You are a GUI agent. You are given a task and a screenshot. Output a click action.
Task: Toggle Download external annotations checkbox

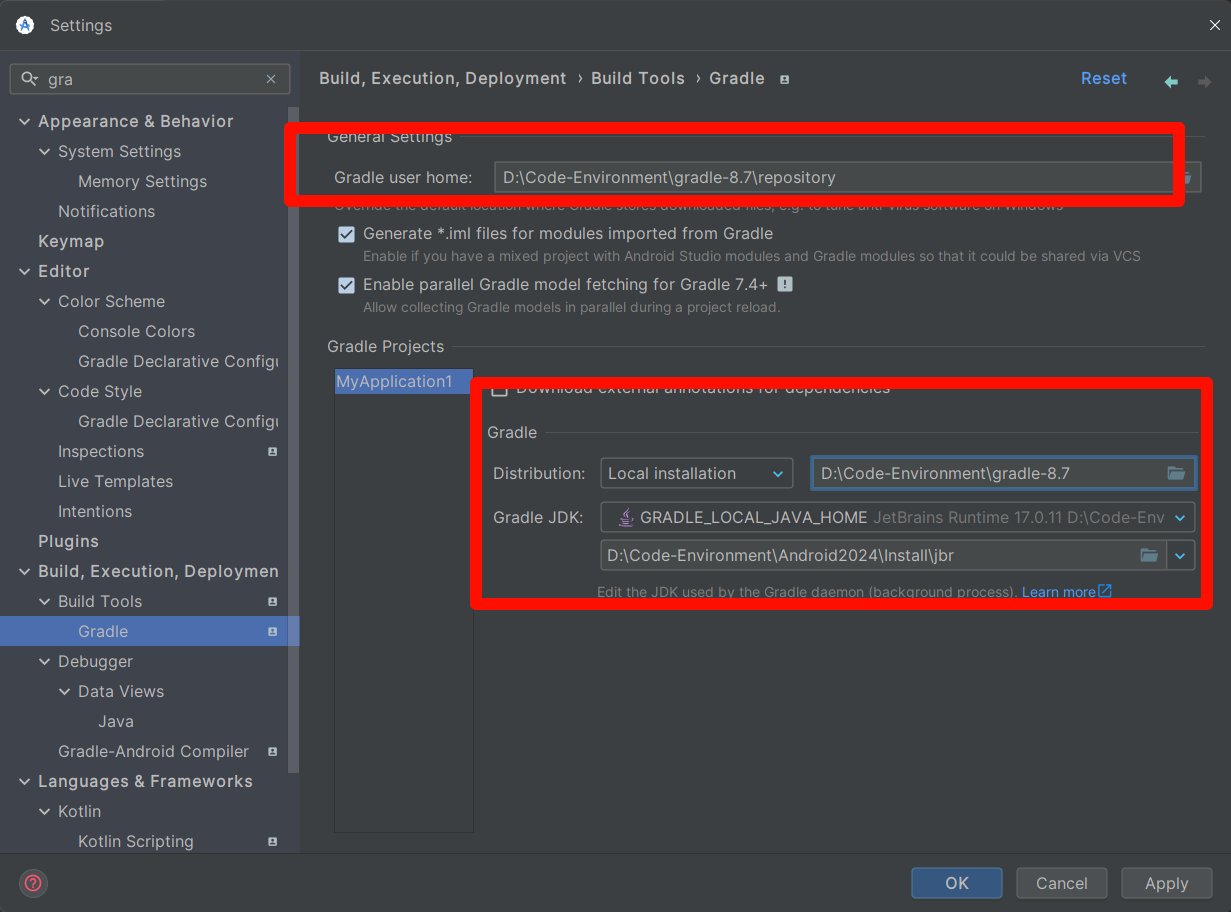coord(499,389)
